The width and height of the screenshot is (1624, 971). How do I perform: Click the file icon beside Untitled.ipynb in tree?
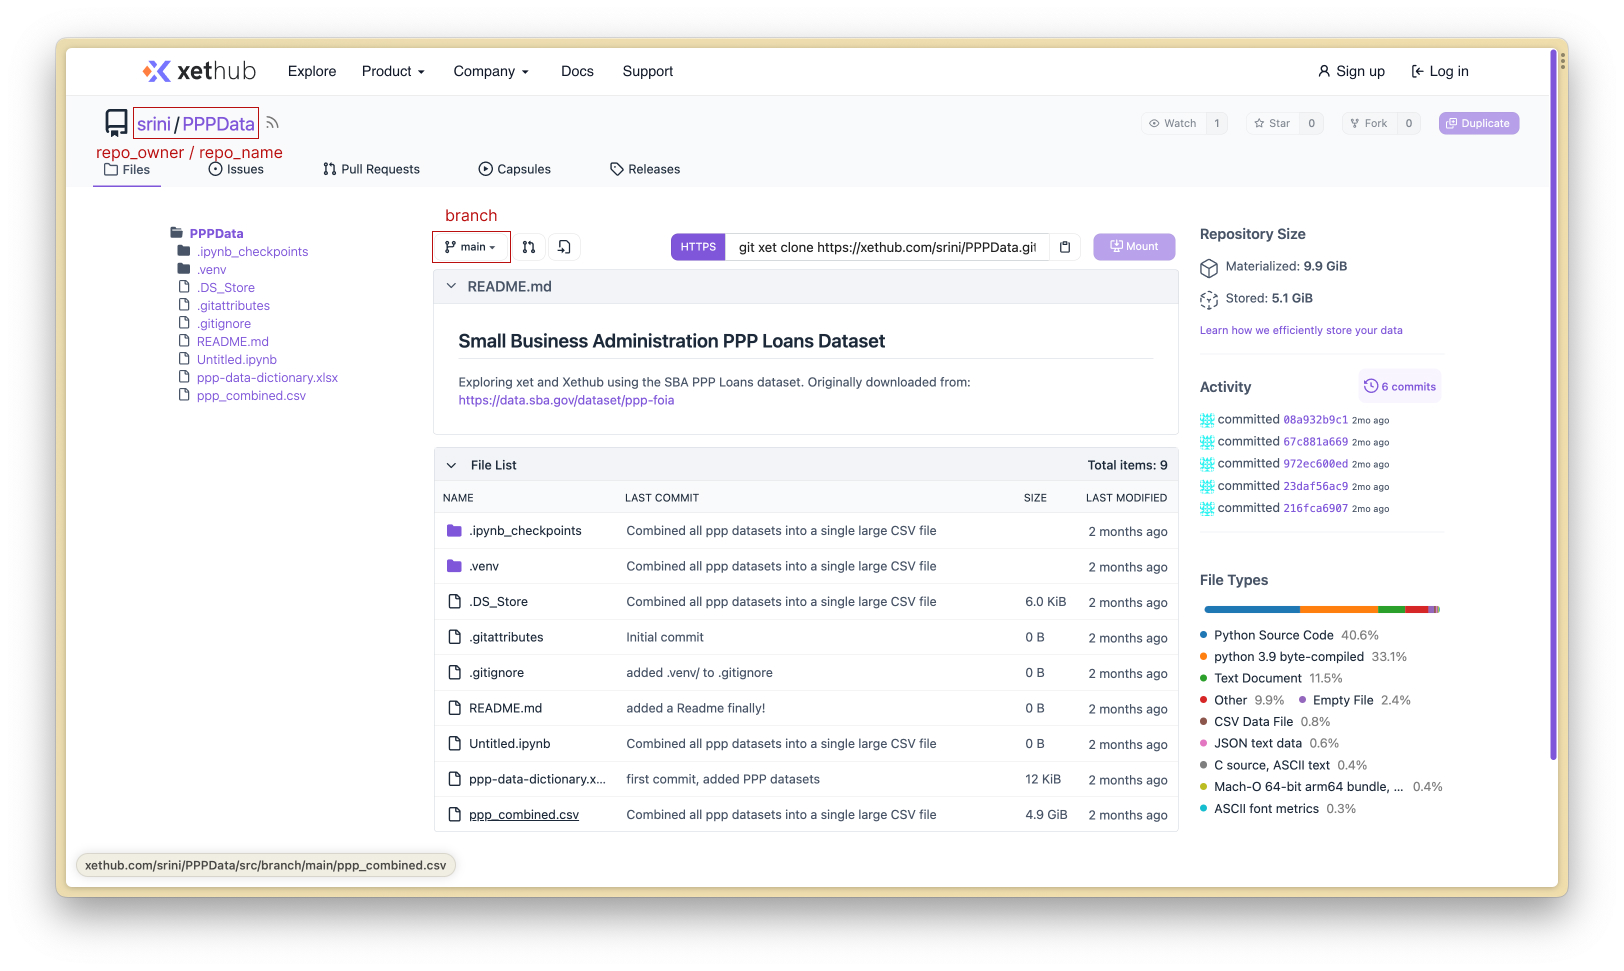[x=184, y=359]
